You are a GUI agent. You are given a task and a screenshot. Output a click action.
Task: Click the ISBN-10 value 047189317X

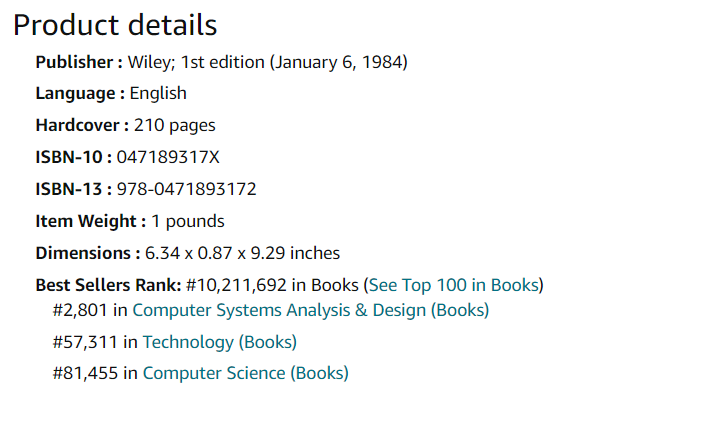(168, 157)
